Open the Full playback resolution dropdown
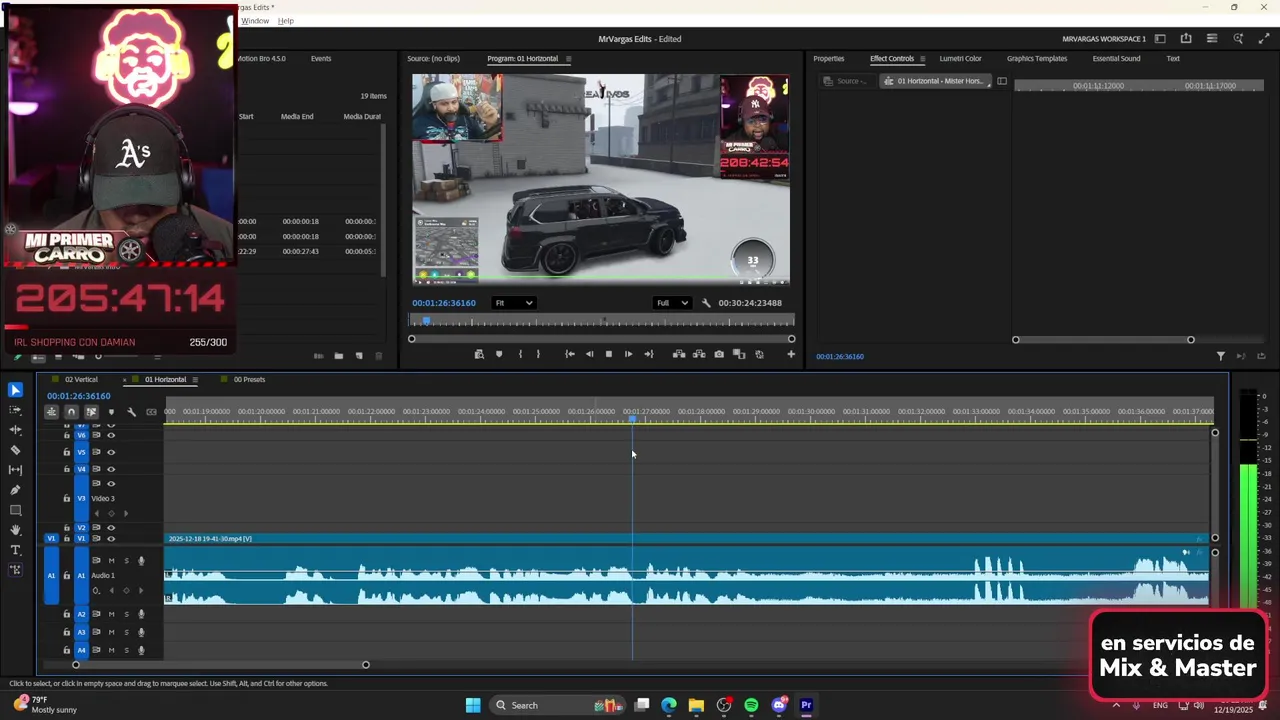The width and height of the screenshot is (1280, 720). 672,303
